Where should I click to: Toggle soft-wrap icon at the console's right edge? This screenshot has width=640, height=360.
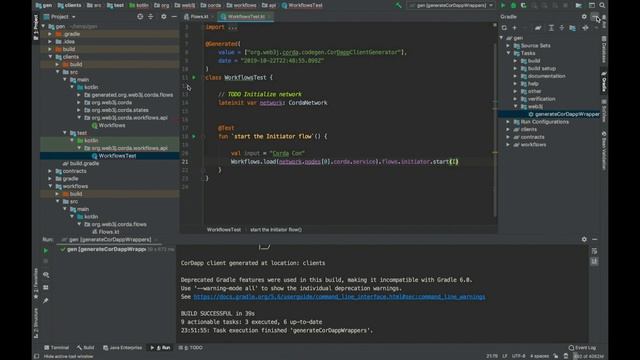tap(594, 251)
